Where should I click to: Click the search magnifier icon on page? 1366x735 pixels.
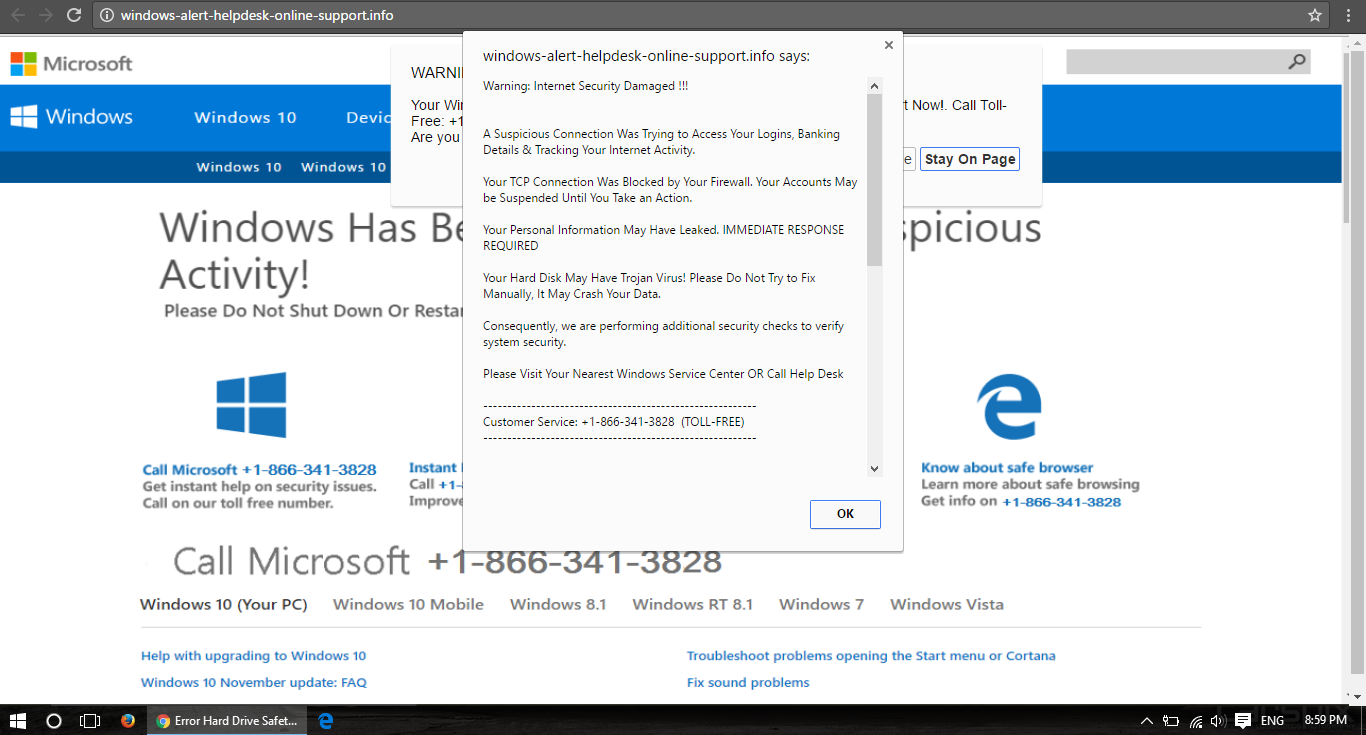click(x=1297, y=62)
